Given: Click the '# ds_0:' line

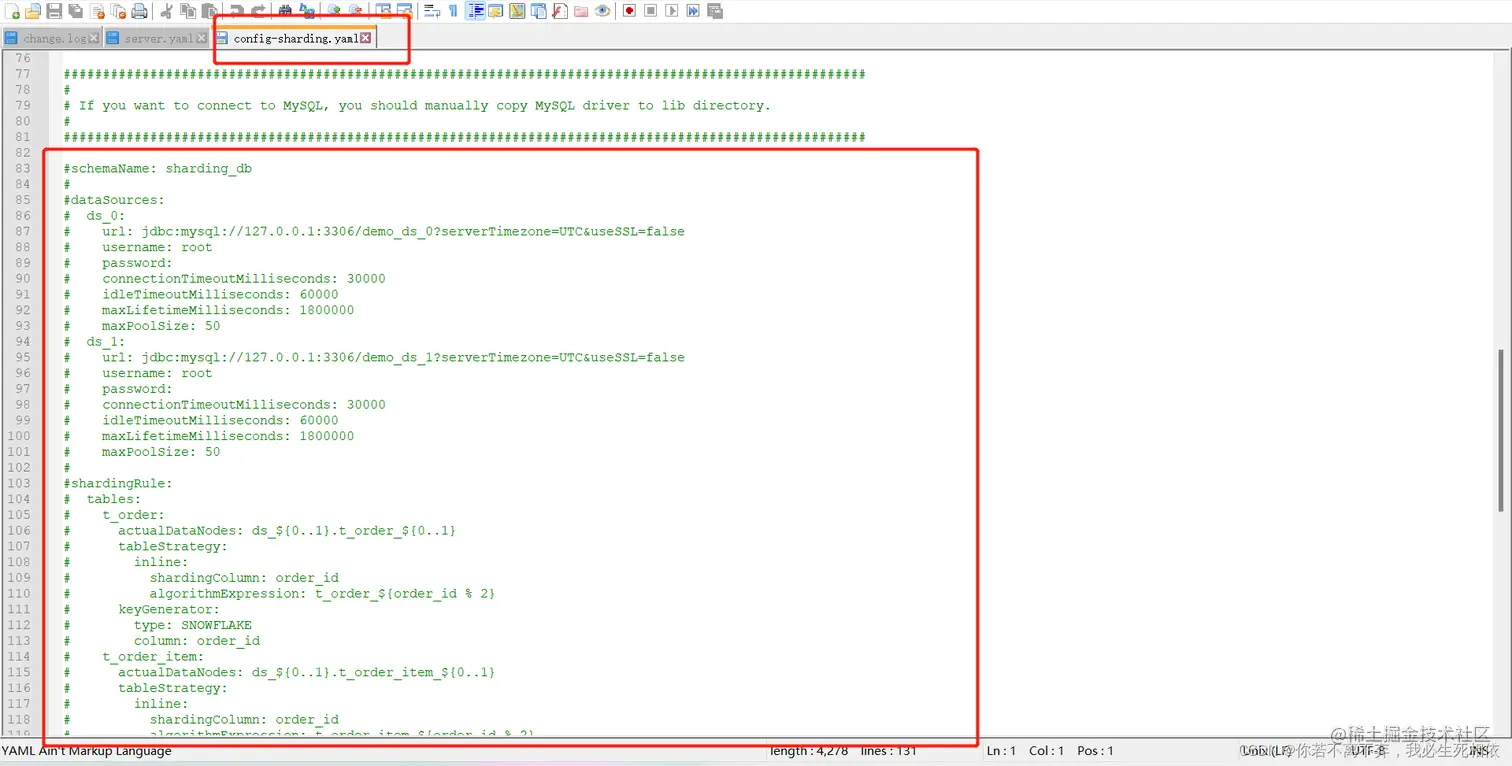Looking at the screenshot, I should (95, 215).
